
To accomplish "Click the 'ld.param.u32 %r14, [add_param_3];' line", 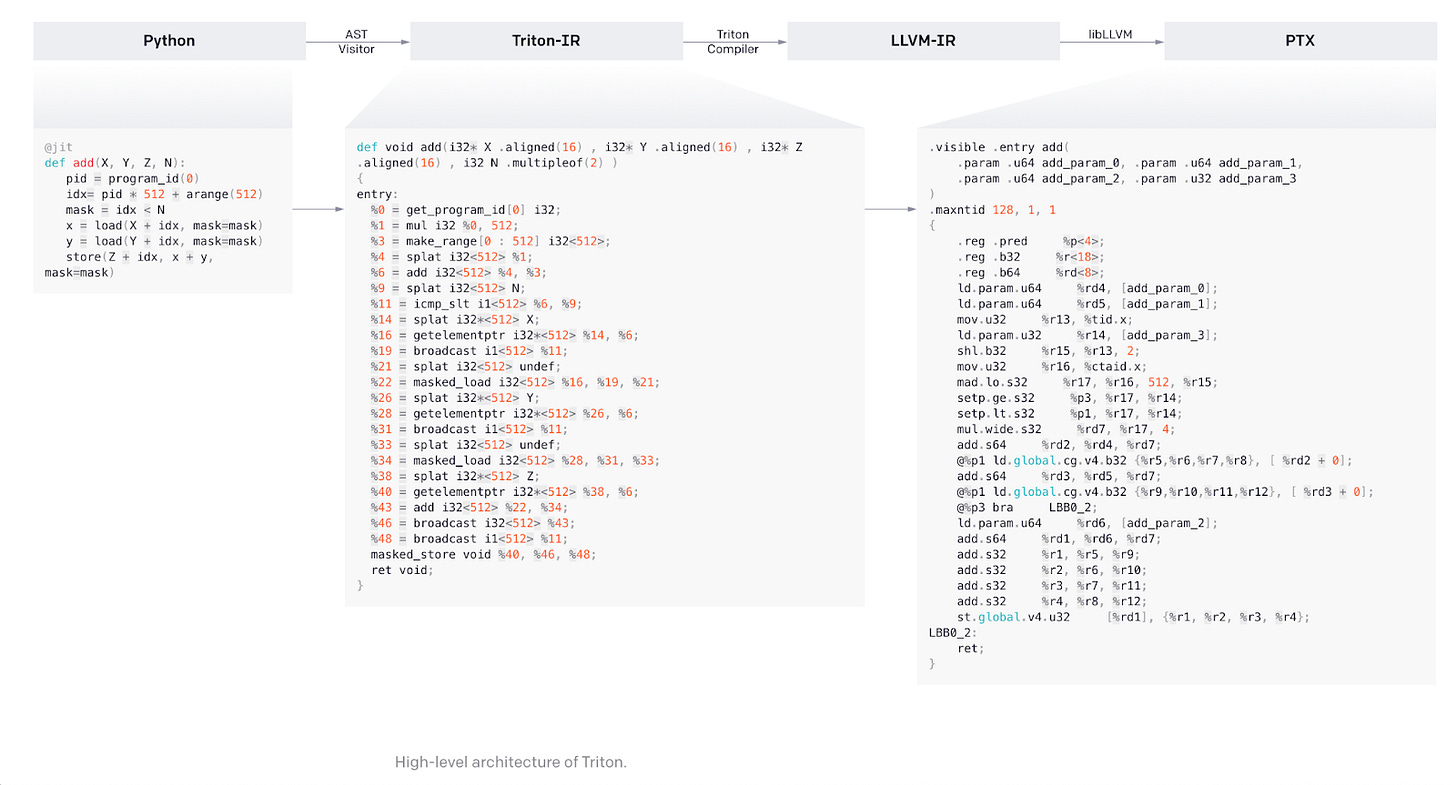I will pos(1088,335).
